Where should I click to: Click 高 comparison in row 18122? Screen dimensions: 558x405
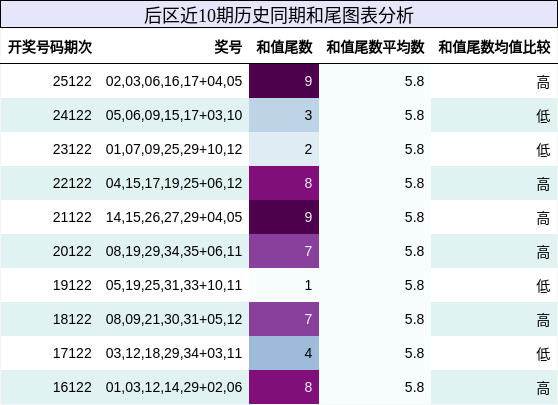543,320
